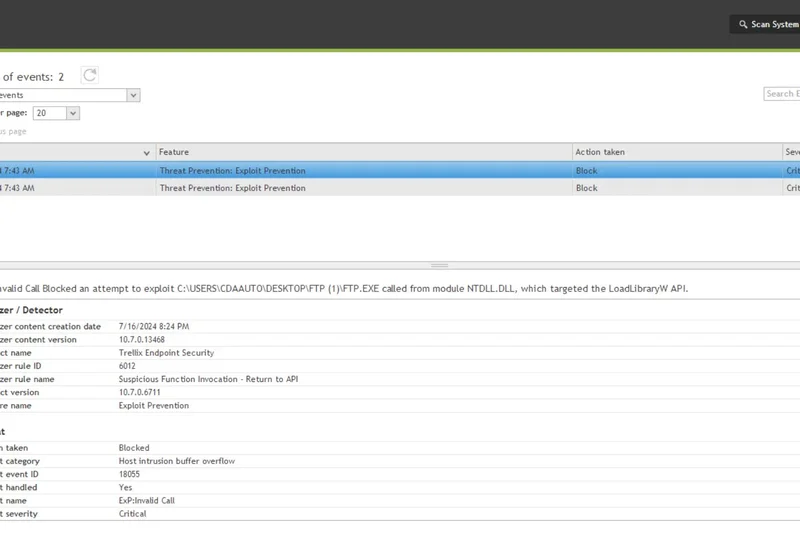The width and height of the screenshot is (800, 533).
Task: Click the threat severity value Critical
Action: (x=132, y=514)
